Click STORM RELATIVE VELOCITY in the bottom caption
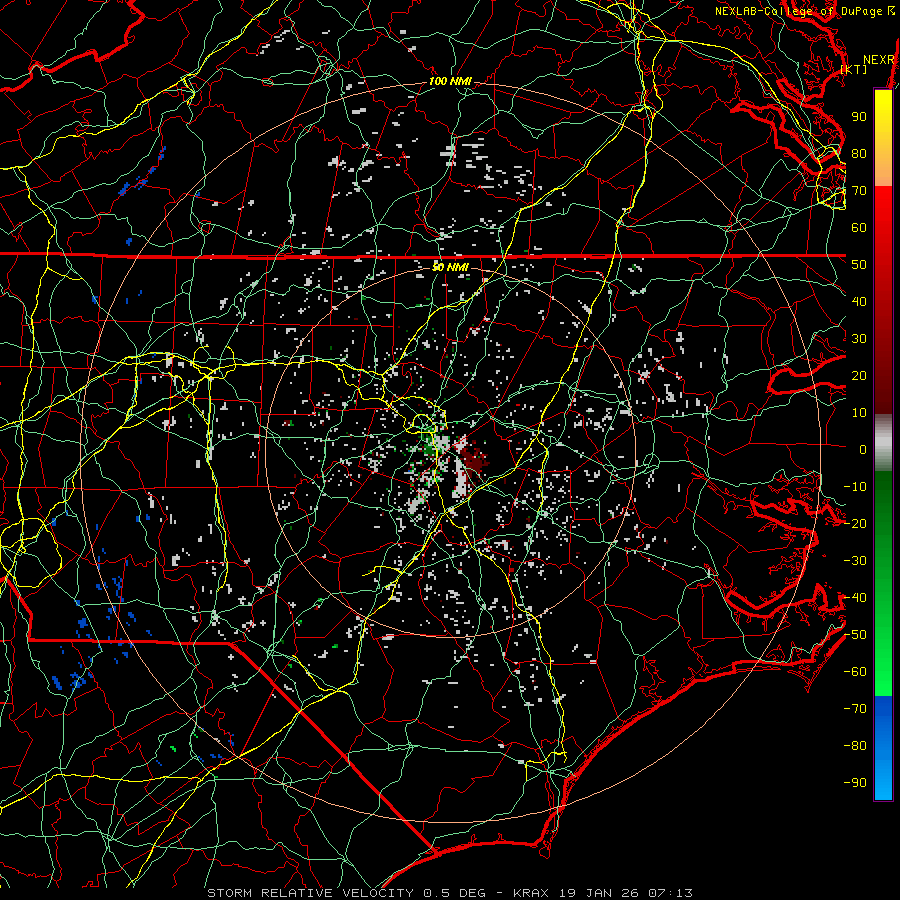900x900 pixels. click(x=310, y=893)
